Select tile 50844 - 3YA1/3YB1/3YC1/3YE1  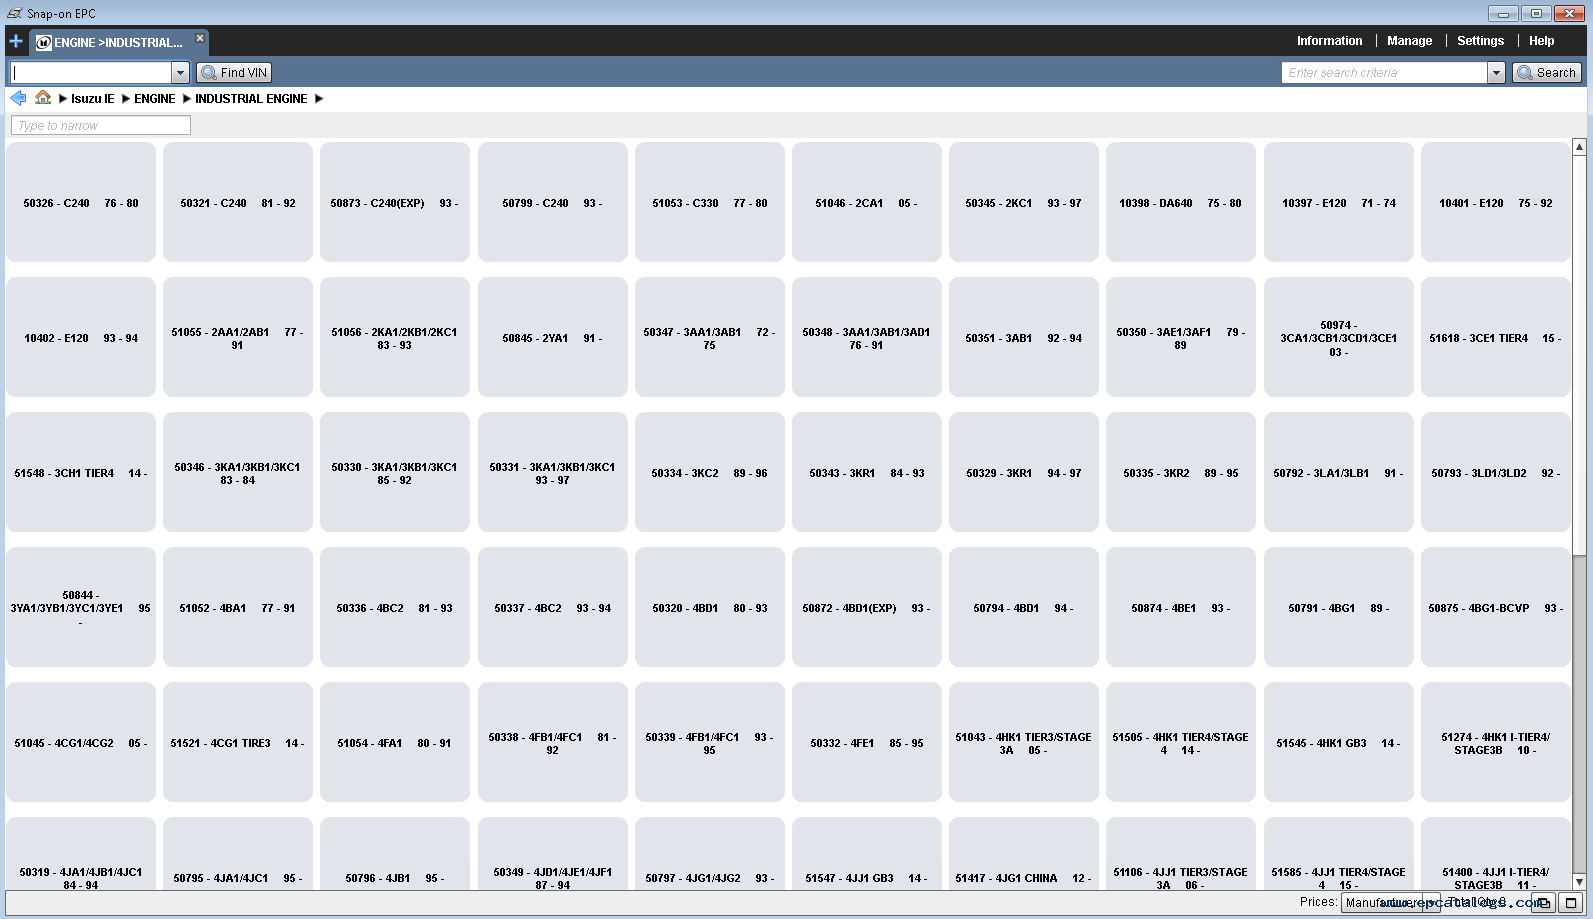coord(81,607)
